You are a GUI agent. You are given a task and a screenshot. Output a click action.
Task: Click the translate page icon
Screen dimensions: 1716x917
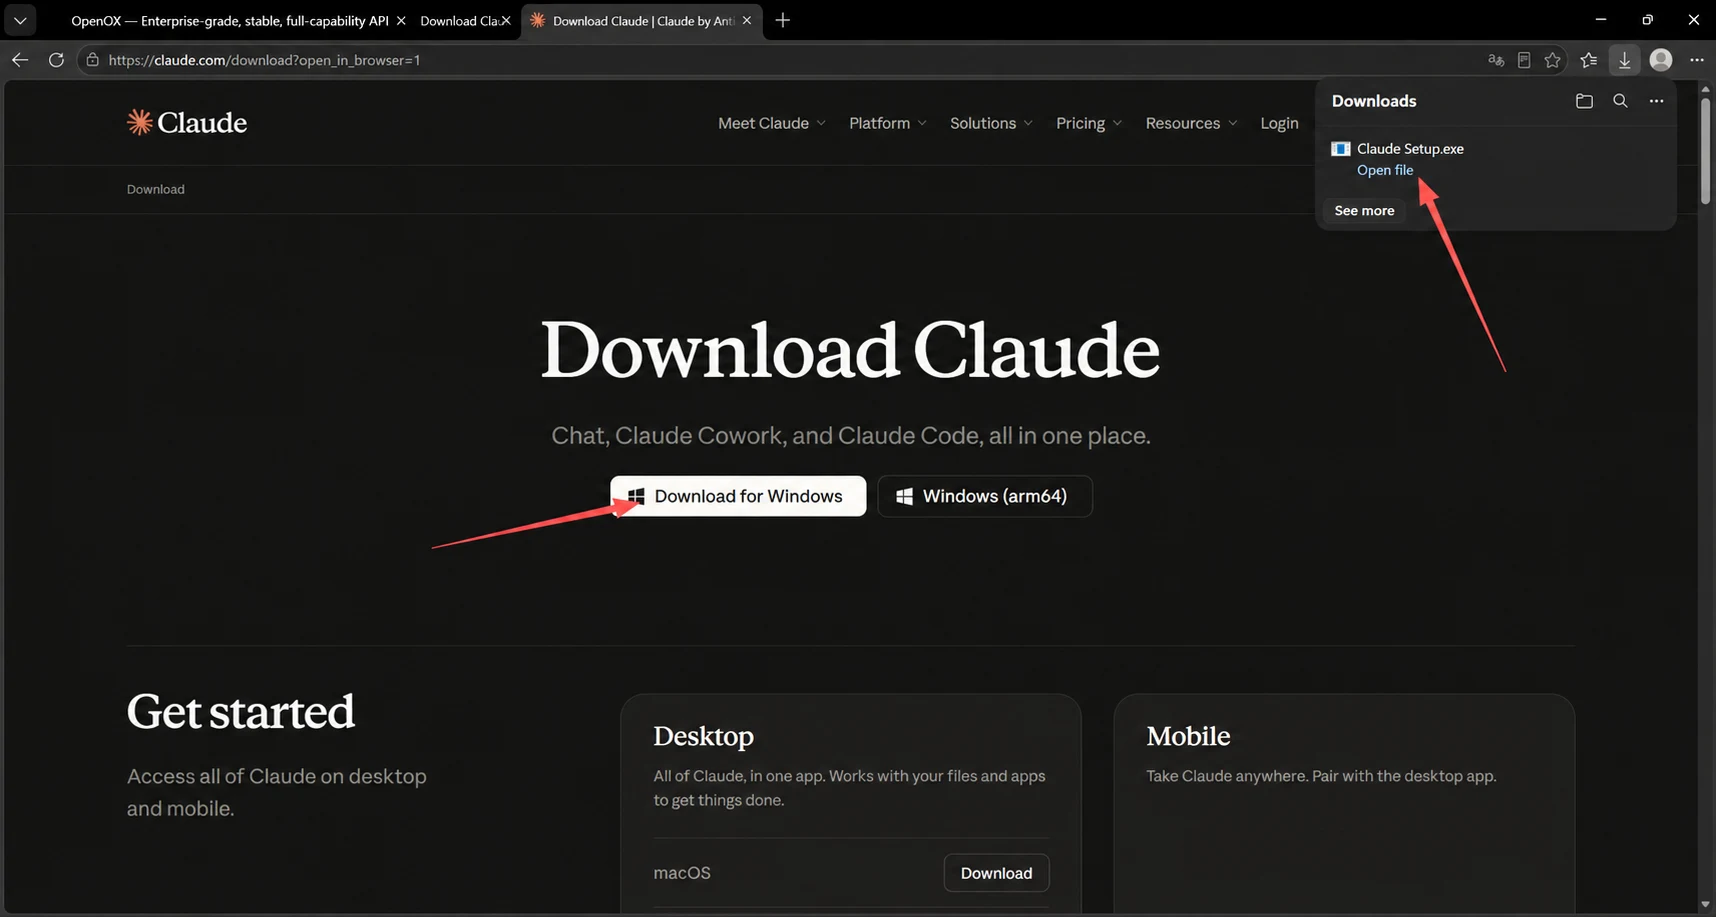[x=1496, y=60]
